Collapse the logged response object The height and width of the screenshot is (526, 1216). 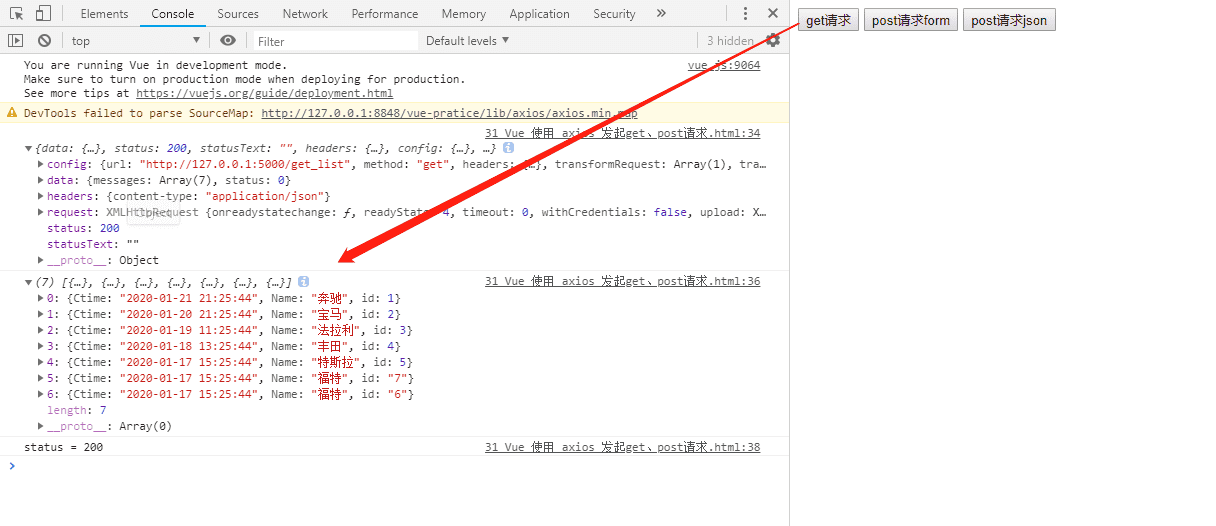point(28,148)
